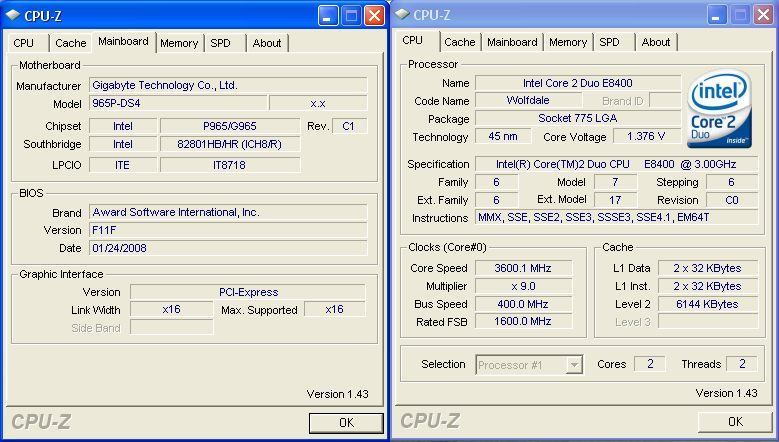Switch to Memory tab in left window
The height and width of the screenshot is (442, 779).
[179, 43]
